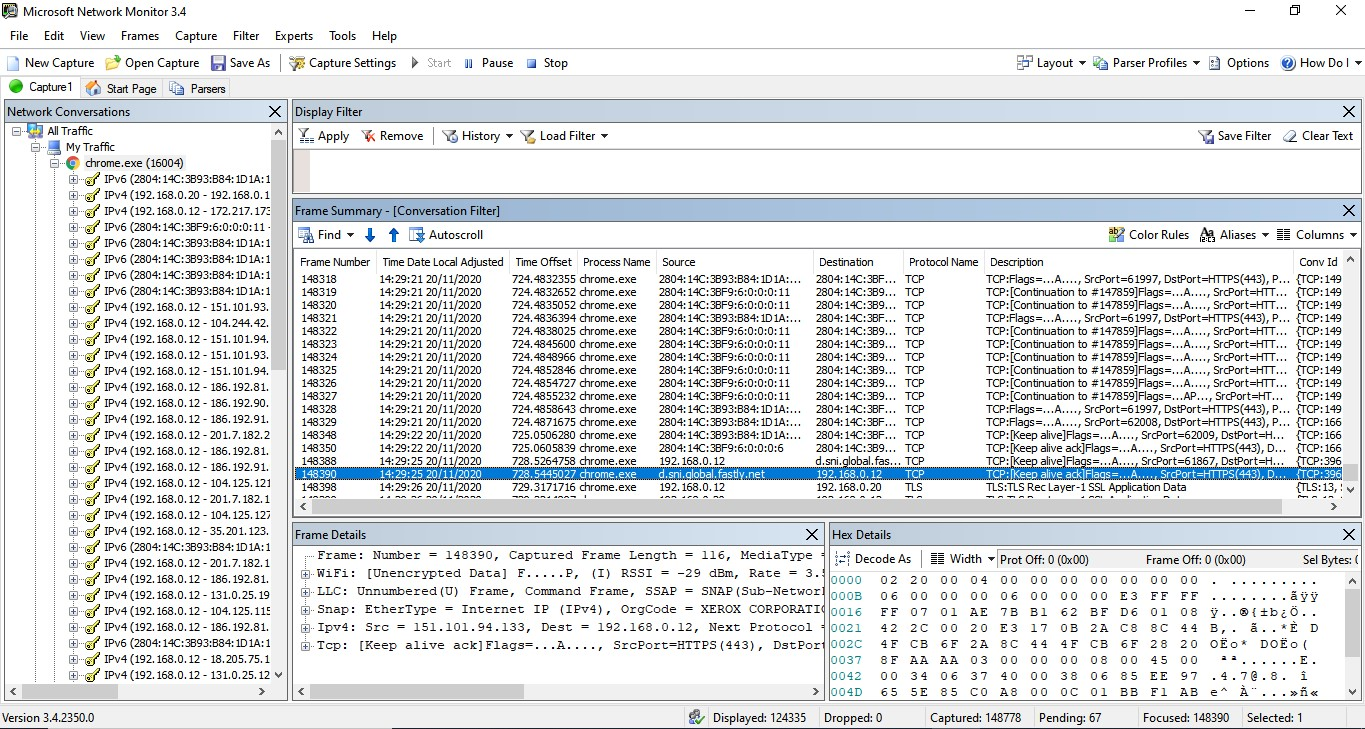Screen dimensions: 1365x729
Task: Sort by the Frame Number column header
Action: (x=335, y=262)
